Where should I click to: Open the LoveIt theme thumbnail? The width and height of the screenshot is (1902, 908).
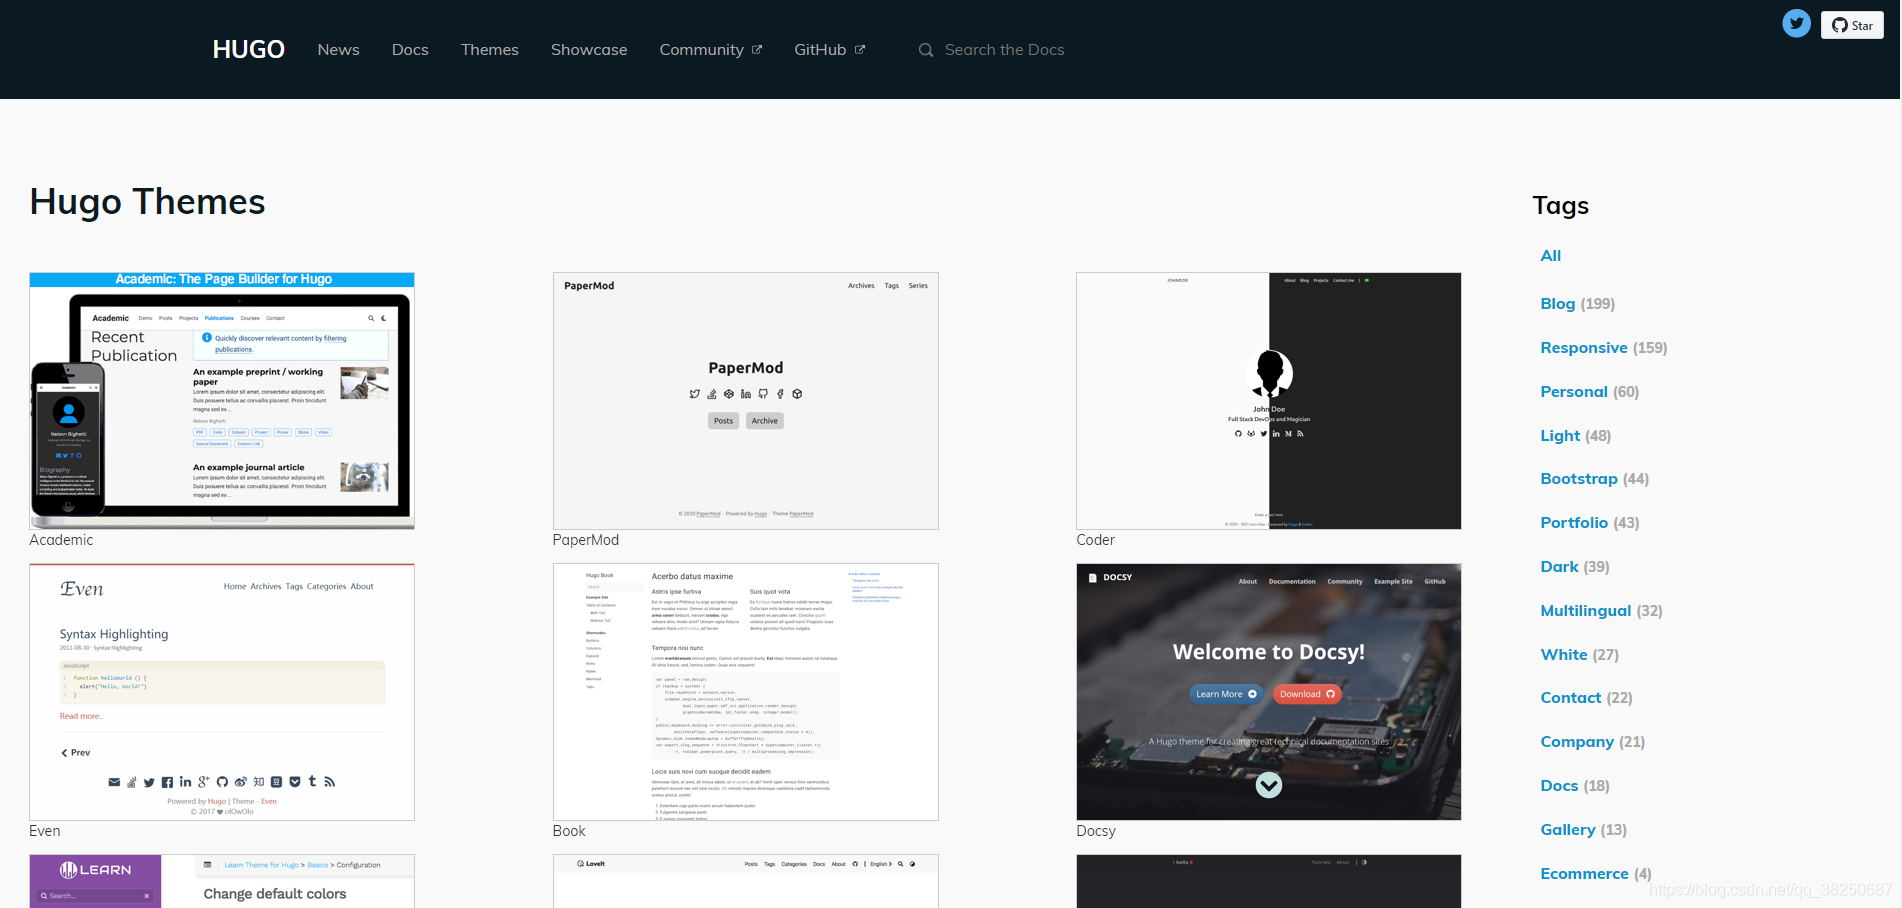(x=746, y=881)
